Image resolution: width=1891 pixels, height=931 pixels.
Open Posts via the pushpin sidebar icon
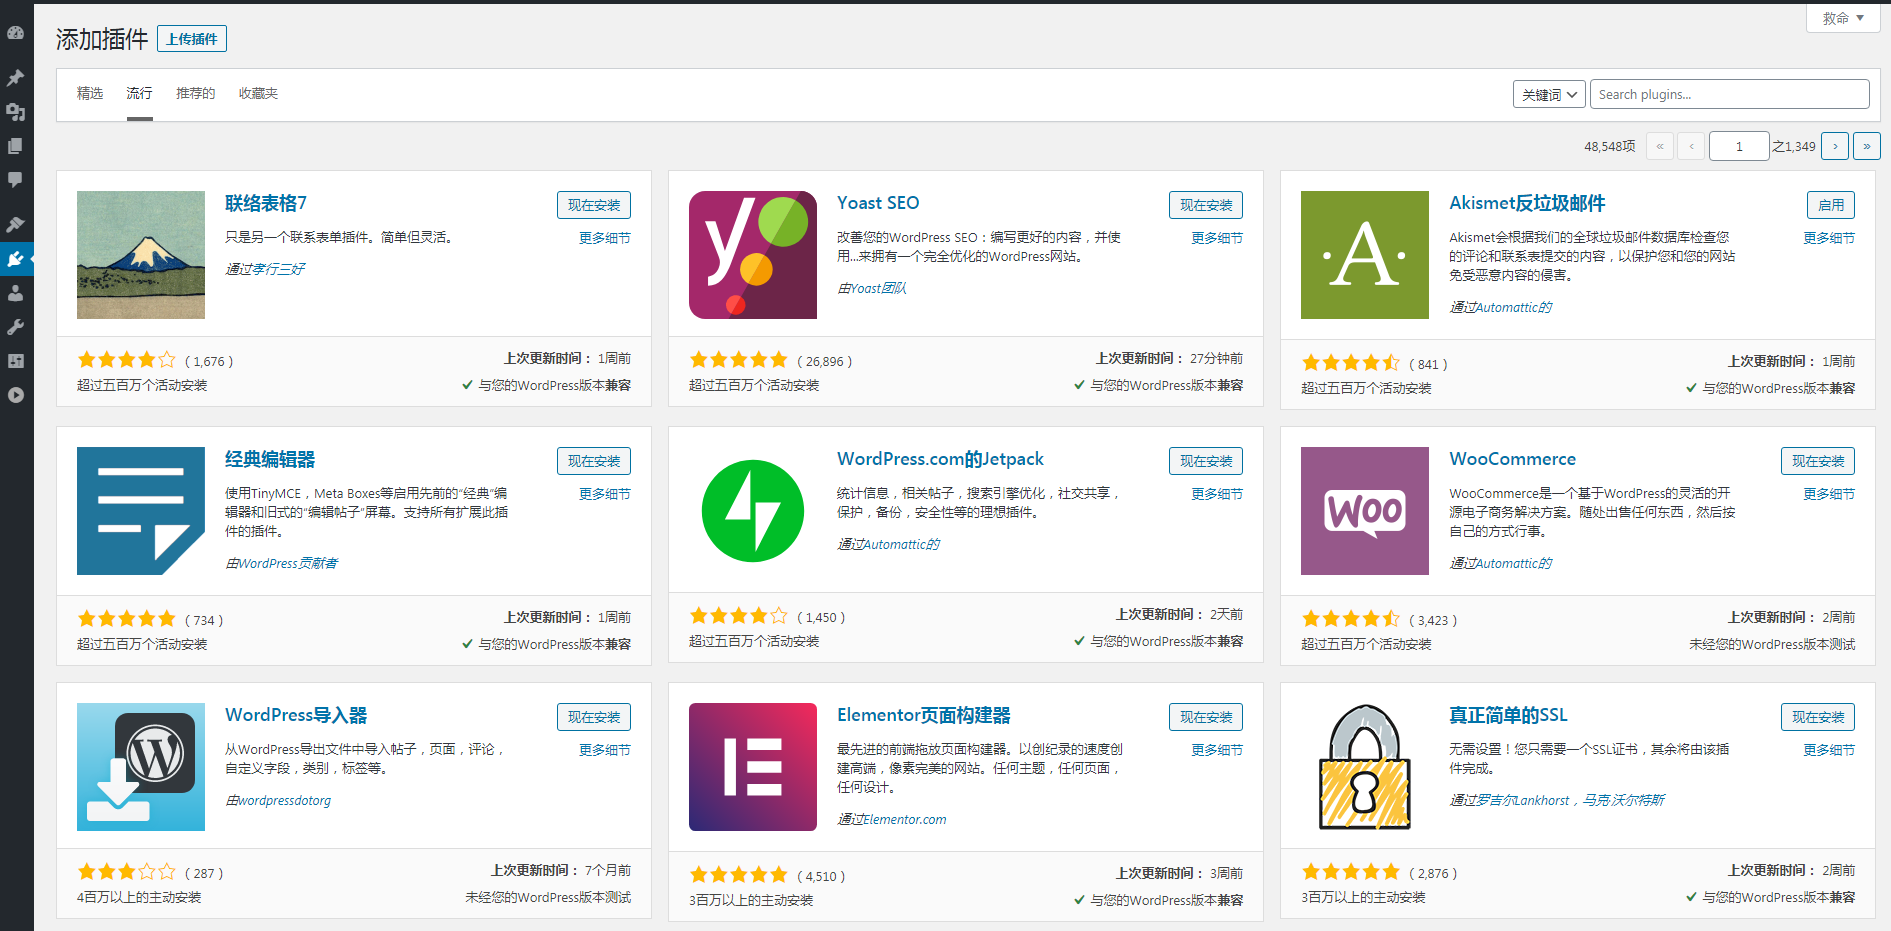15,77
